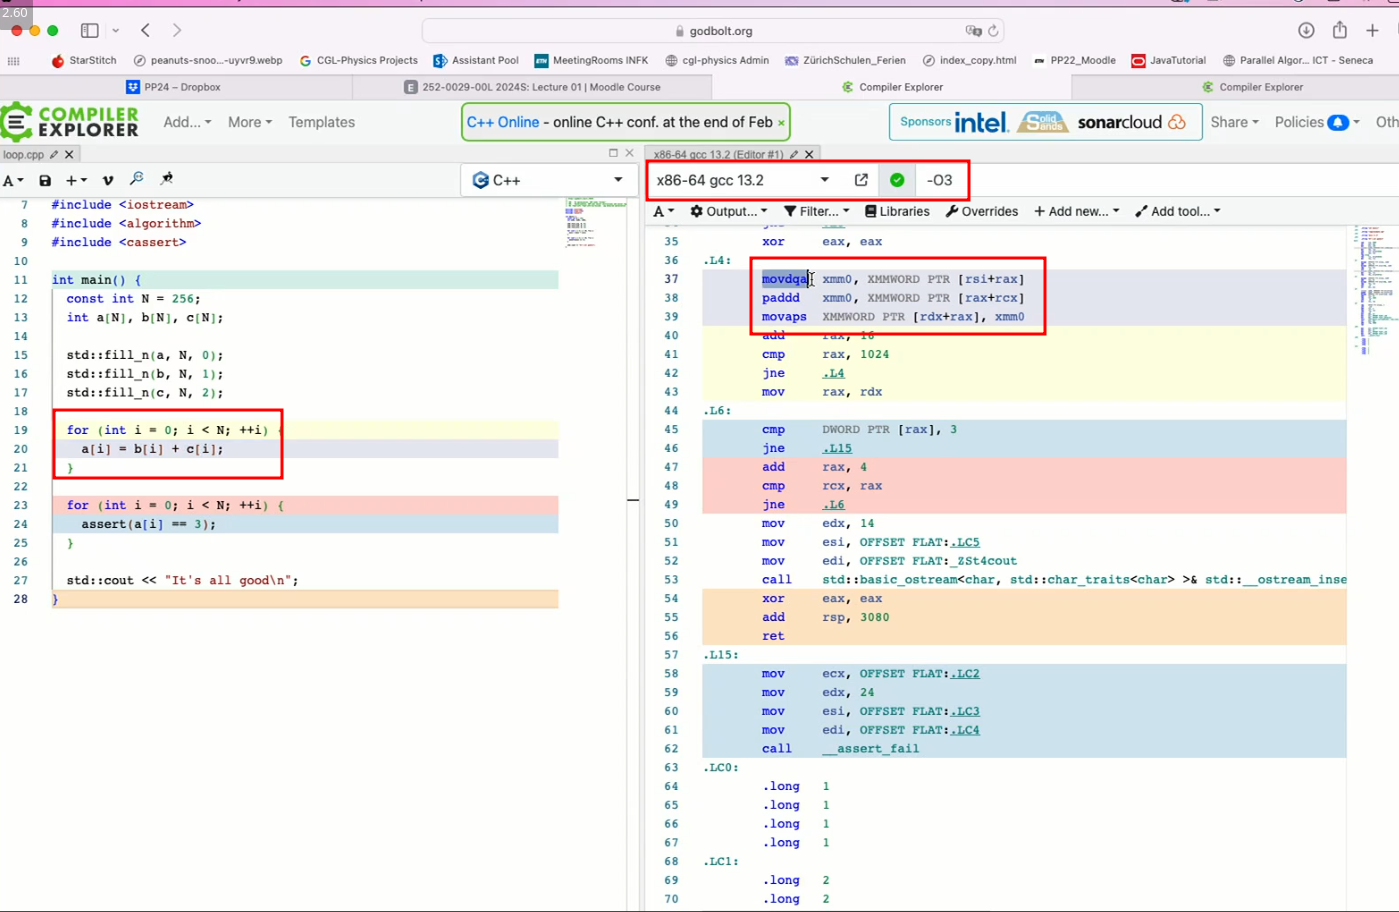The image size is (1399, 912).
Task: Open the Templates menu item
Action: coord(321,122)
